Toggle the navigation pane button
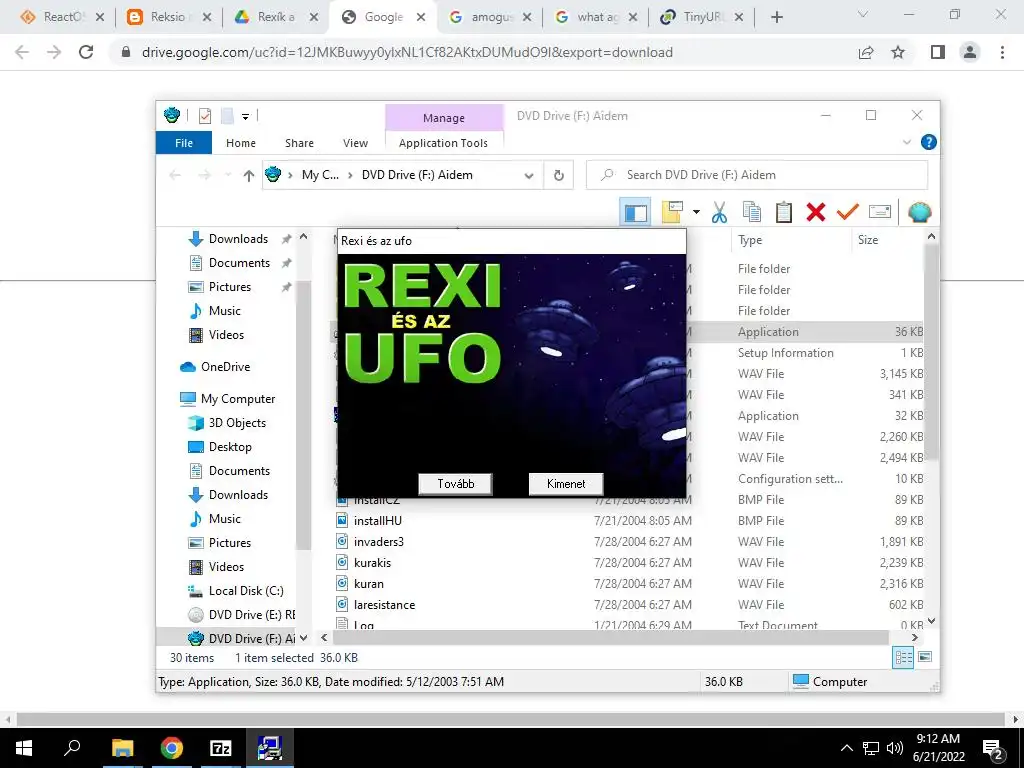Image resolution: width=1024 pixels, height=768 pixels. pos(635,212)
